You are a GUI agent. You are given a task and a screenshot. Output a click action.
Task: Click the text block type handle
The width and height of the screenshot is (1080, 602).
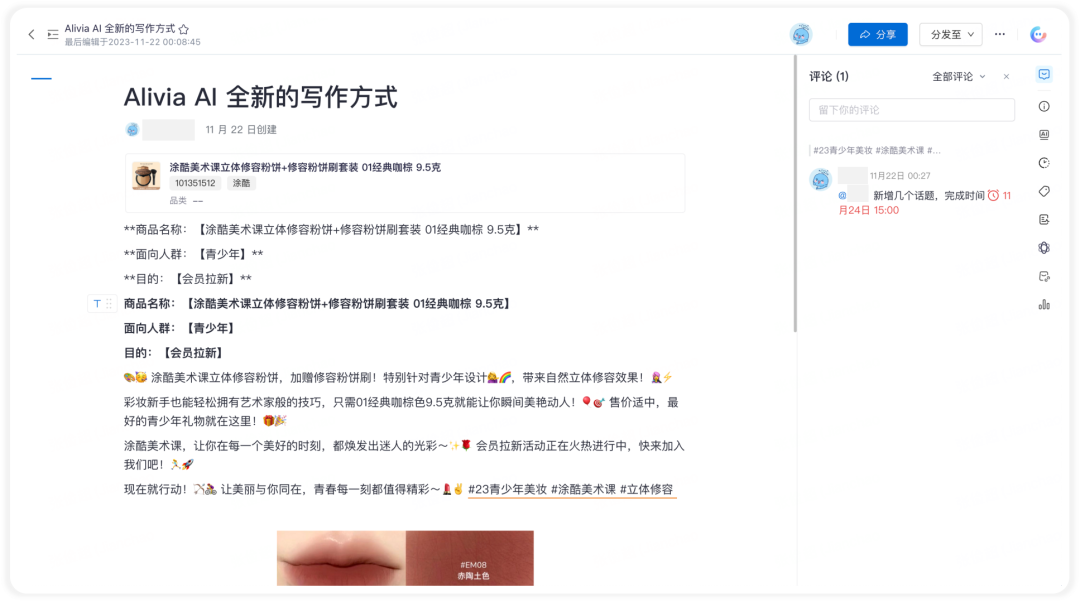[97, 304]
